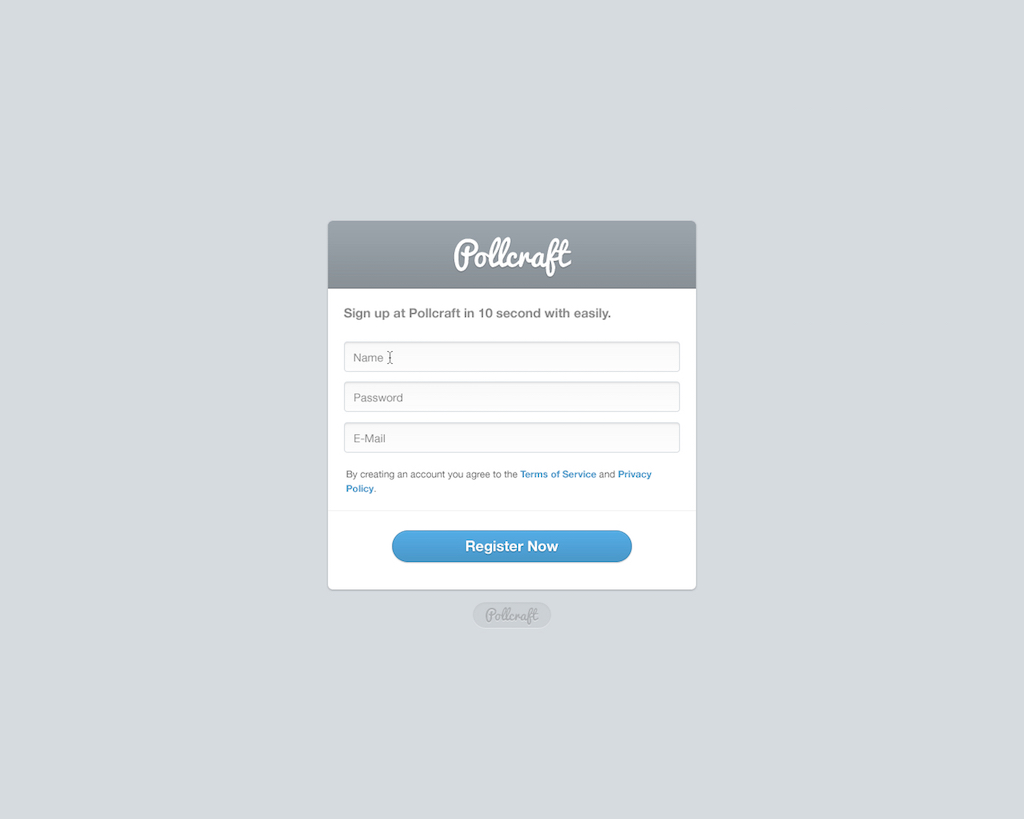The width and height of the screenshot is (1024, 819).
Task: Click the small Pollcraft footer badge
Action: point(512,615)
